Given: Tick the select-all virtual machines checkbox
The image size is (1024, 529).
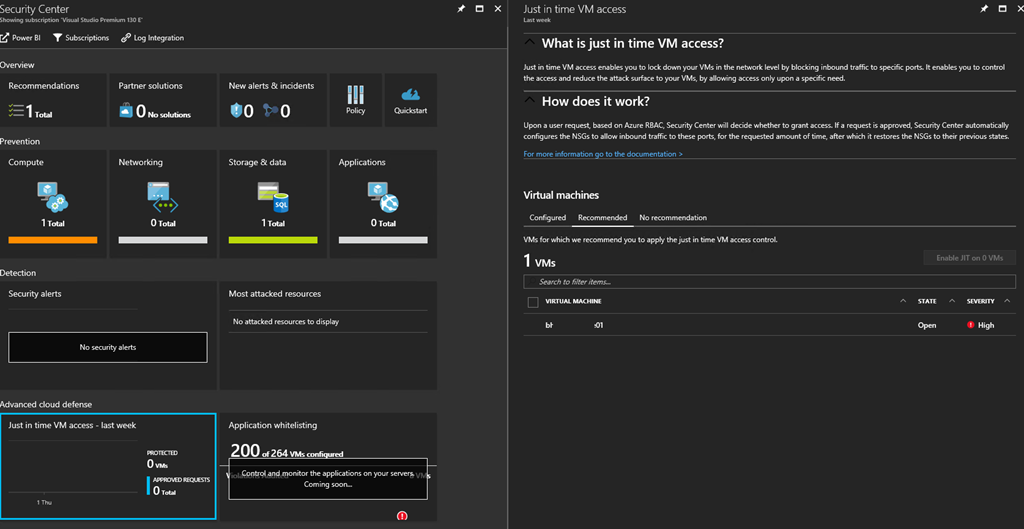Looking at the screenshot, I should point(533,302).
